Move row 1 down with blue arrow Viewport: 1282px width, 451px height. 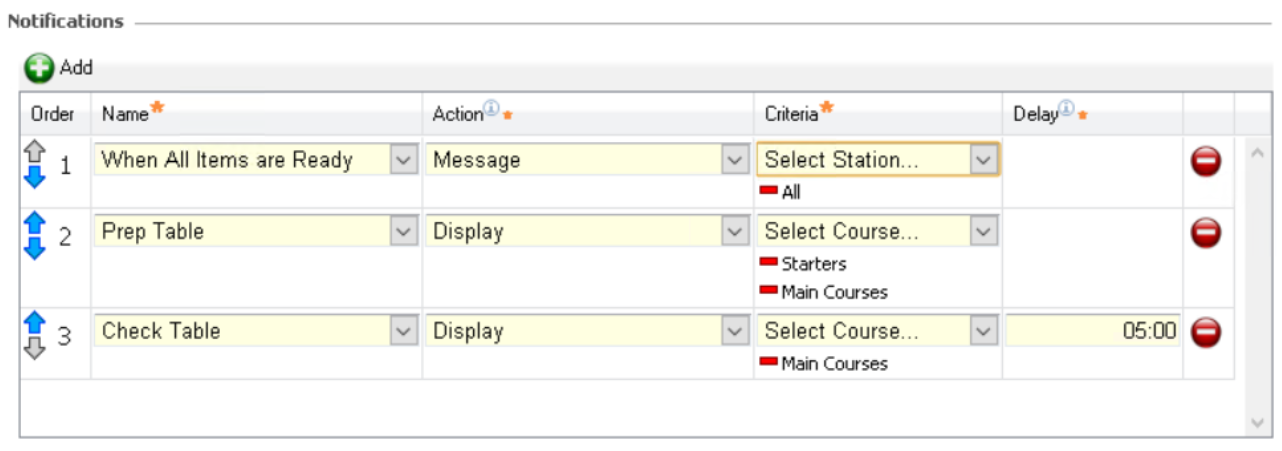pyautogui.click(x=35, y=177)
